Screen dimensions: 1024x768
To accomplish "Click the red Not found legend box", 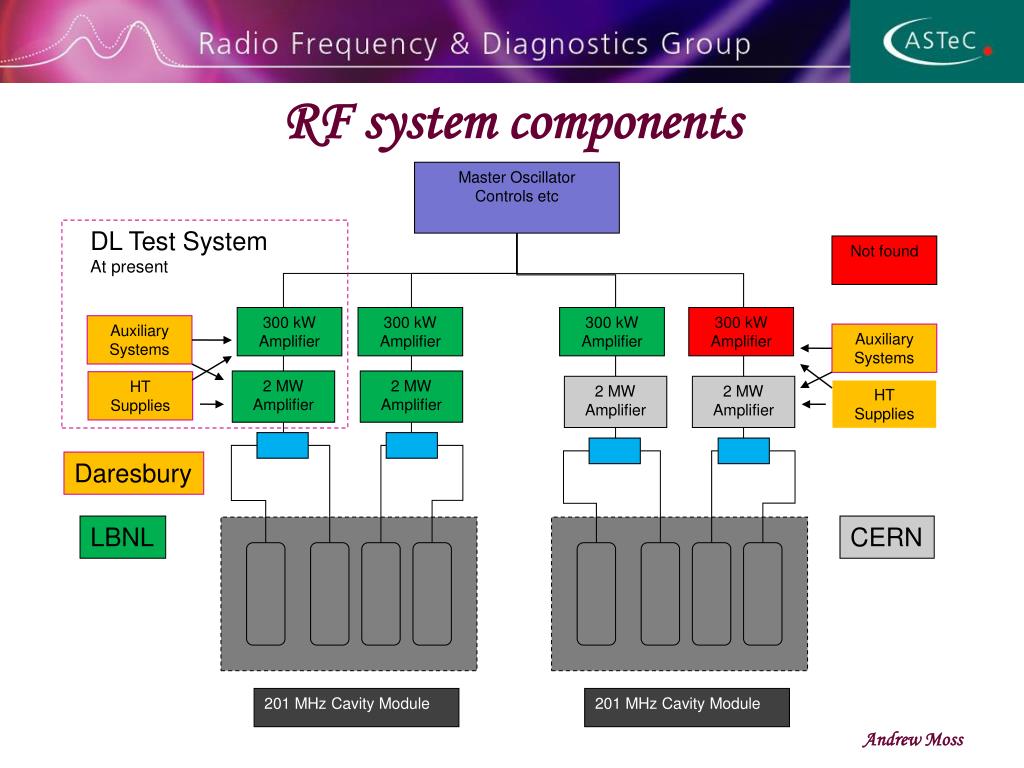I will 884,260.
